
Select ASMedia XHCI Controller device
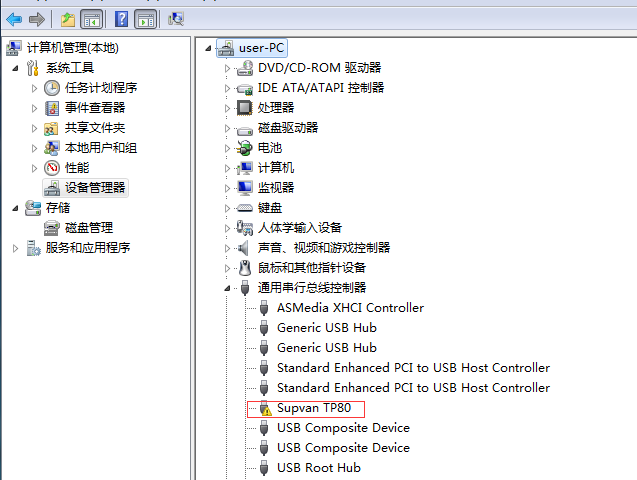pyautogui.click(x=350, y=308)
